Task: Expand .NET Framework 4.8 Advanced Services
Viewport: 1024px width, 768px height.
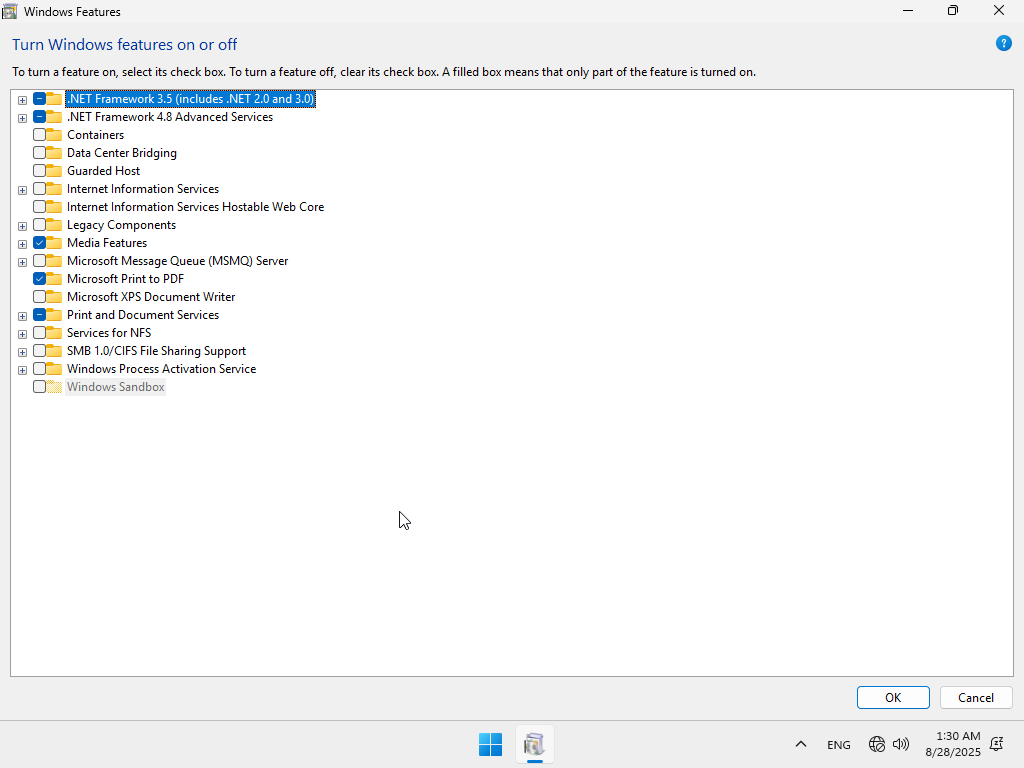Action: click(x=22, y=118)
